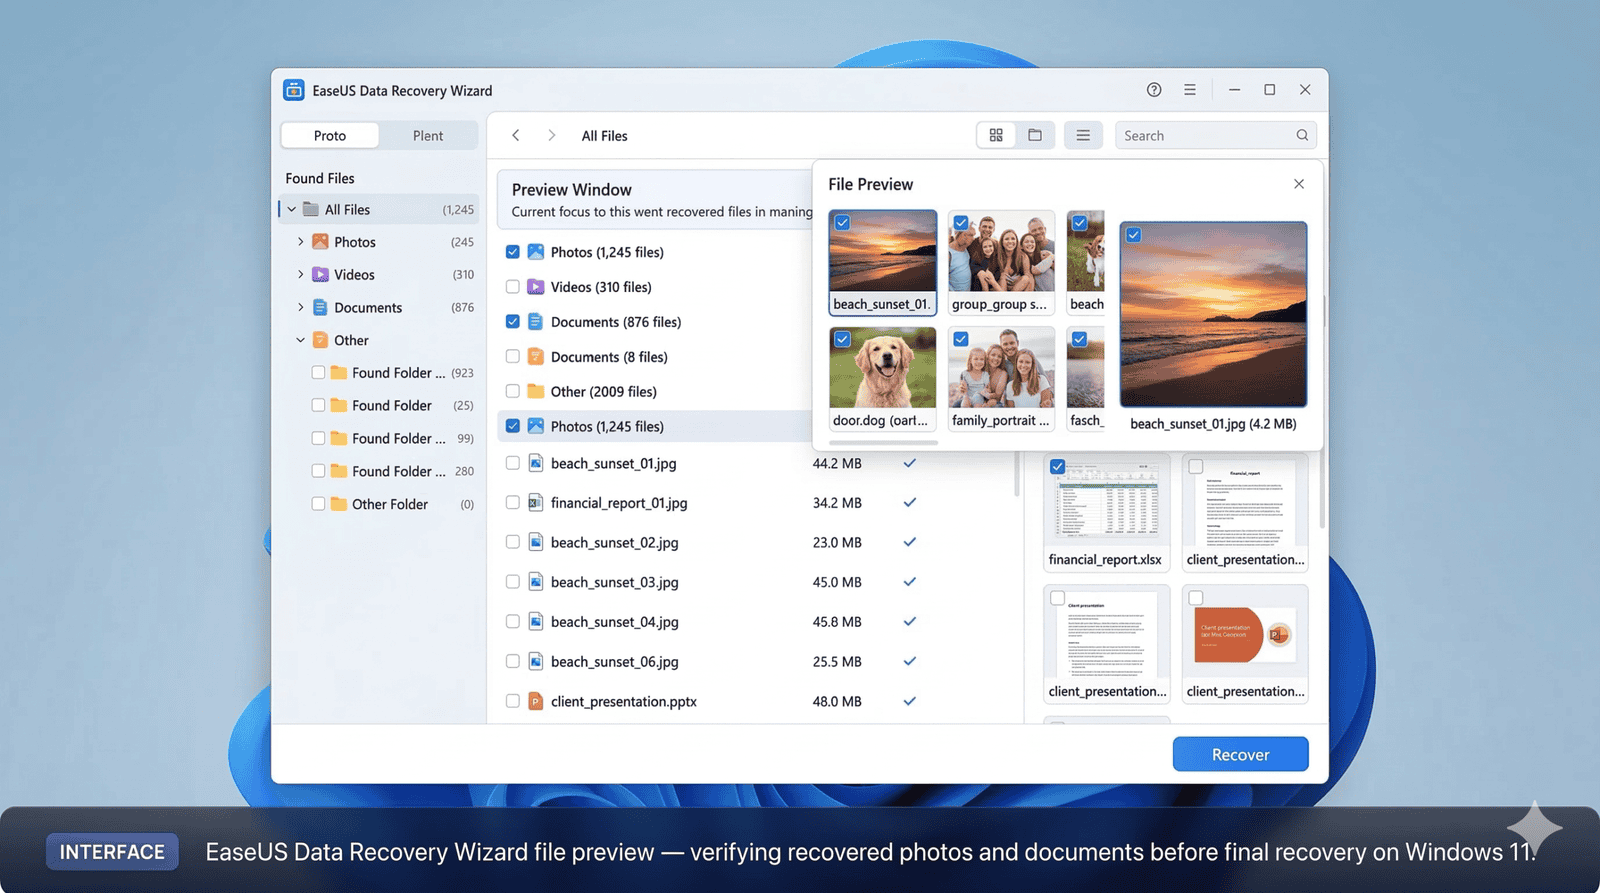Click the preview thumbnail strip horizontal scrollbar
Viewport: 1600px width, 893px height.
pos(884,442)
